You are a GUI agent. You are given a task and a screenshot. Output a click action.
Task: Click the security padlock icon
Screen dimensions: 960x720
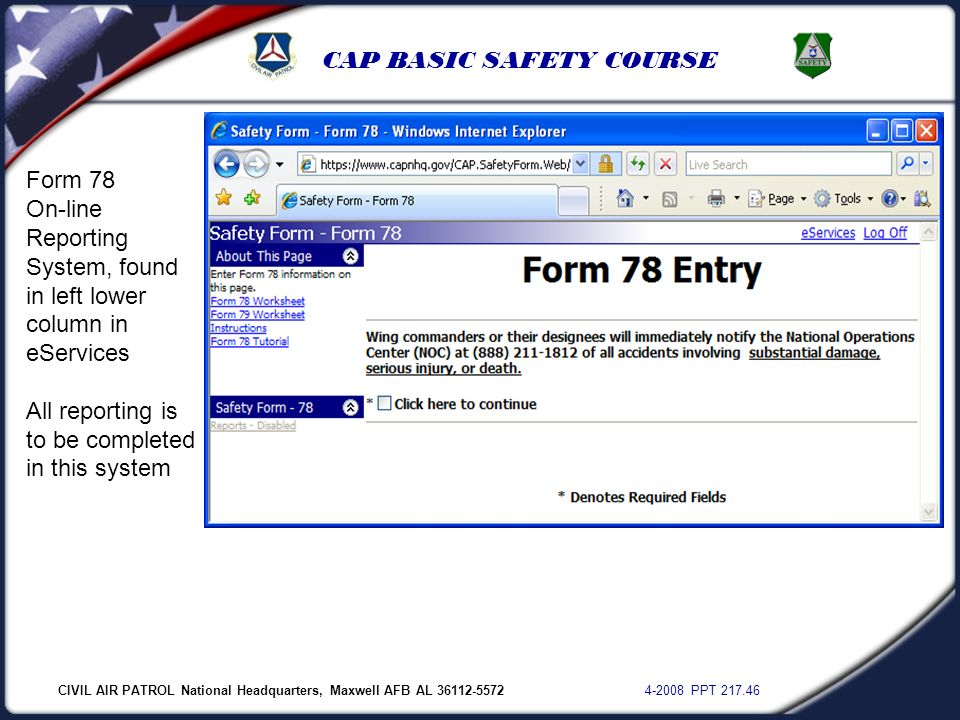tap(606, 164)
